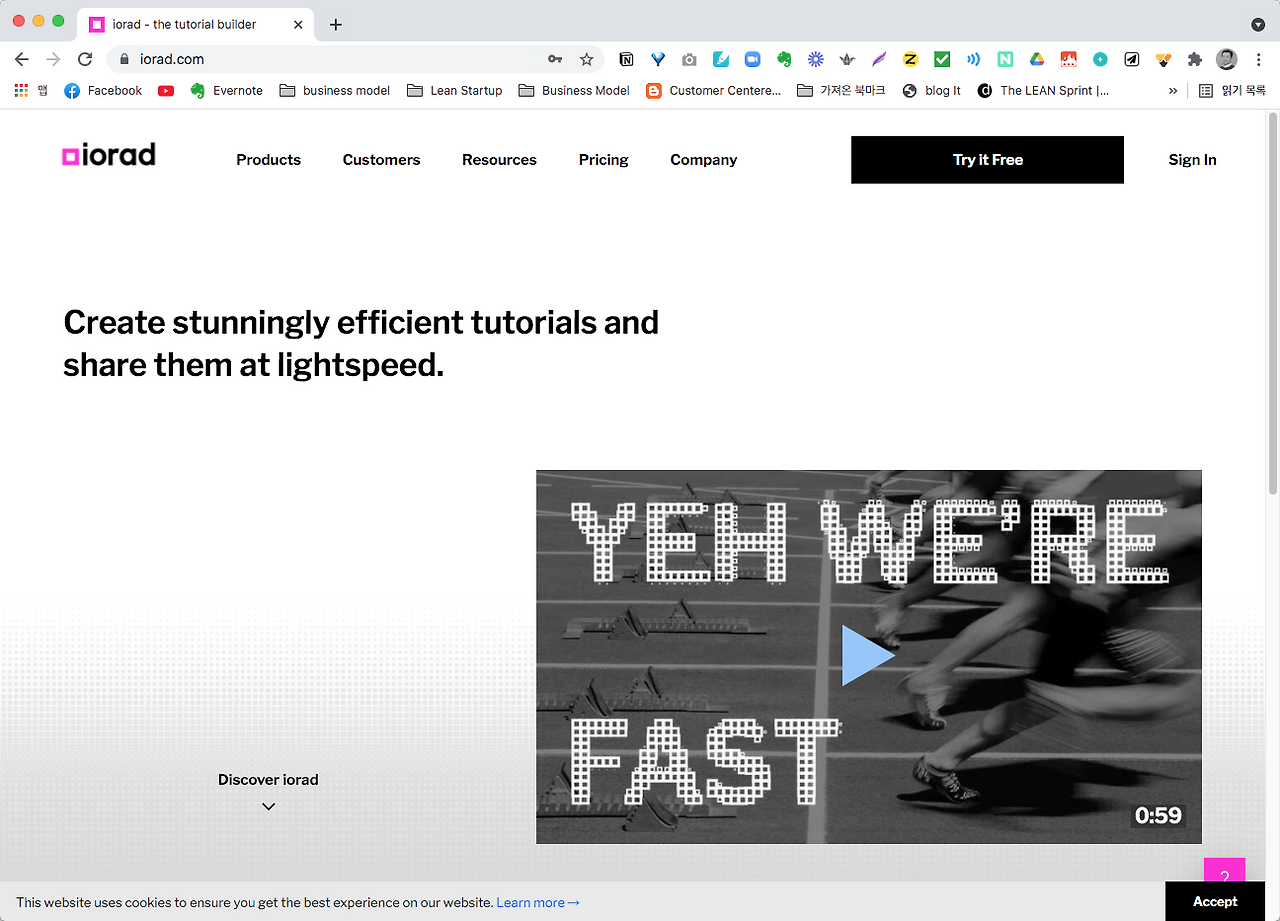The width and height of the screenshot is (1280, 921).
Task: Accept the cookie notice
Action: point(1215,901)
